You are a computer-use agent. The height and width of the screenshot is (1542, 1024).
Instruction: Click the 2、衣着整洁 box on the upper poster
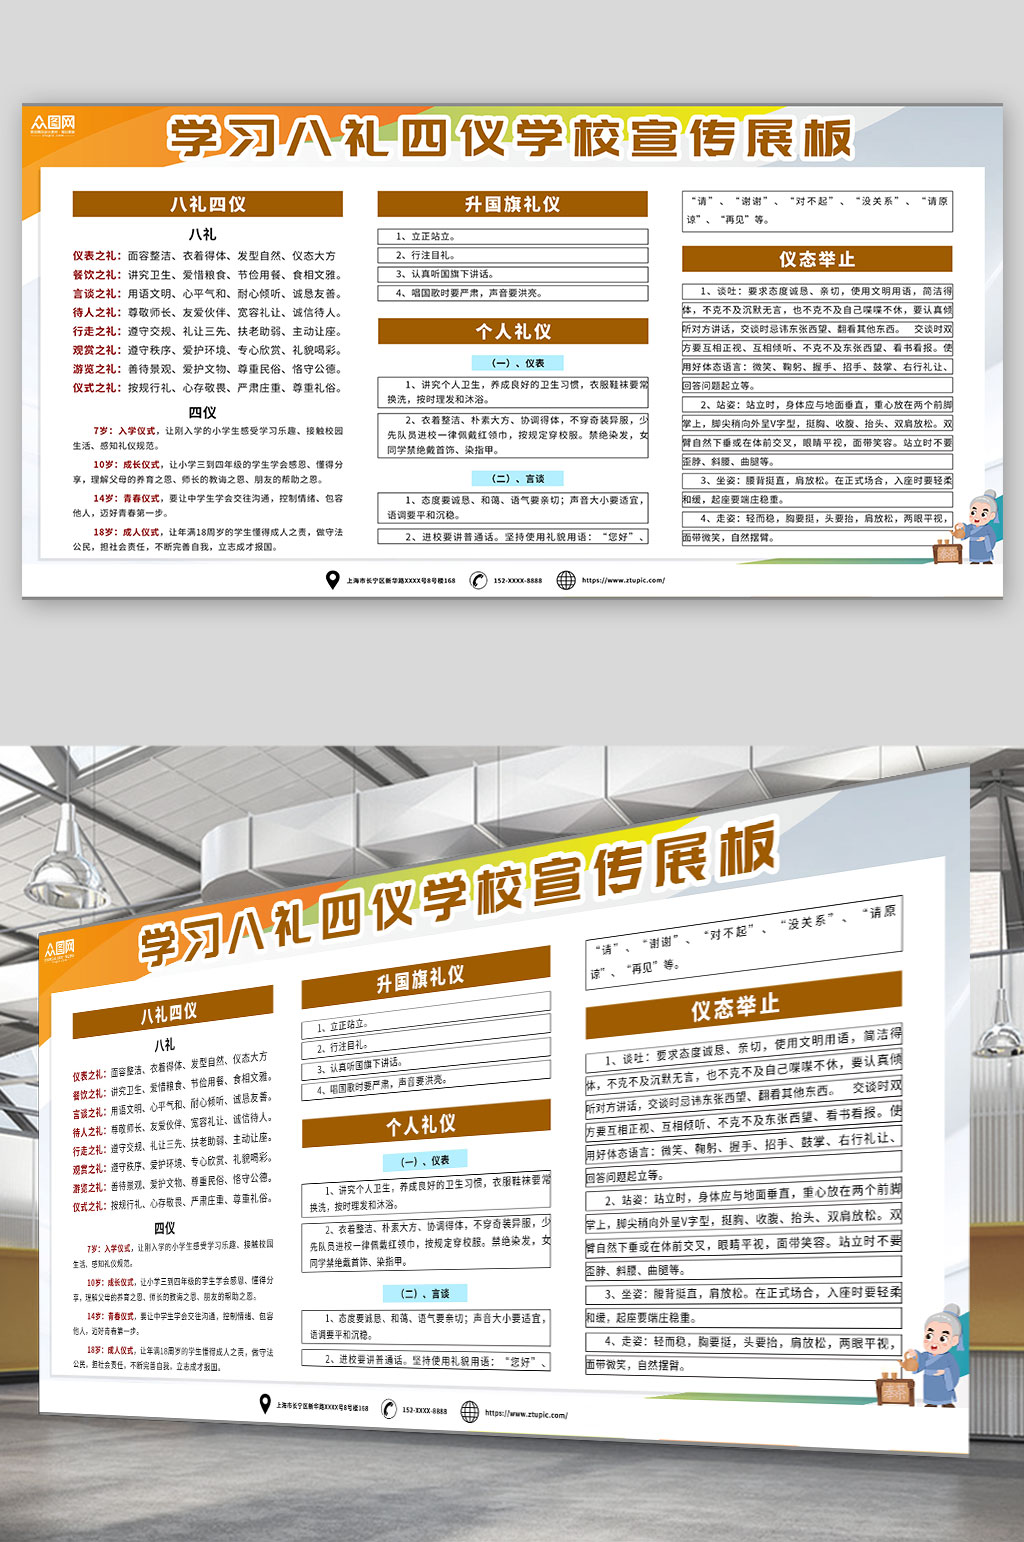pos(512,435)
